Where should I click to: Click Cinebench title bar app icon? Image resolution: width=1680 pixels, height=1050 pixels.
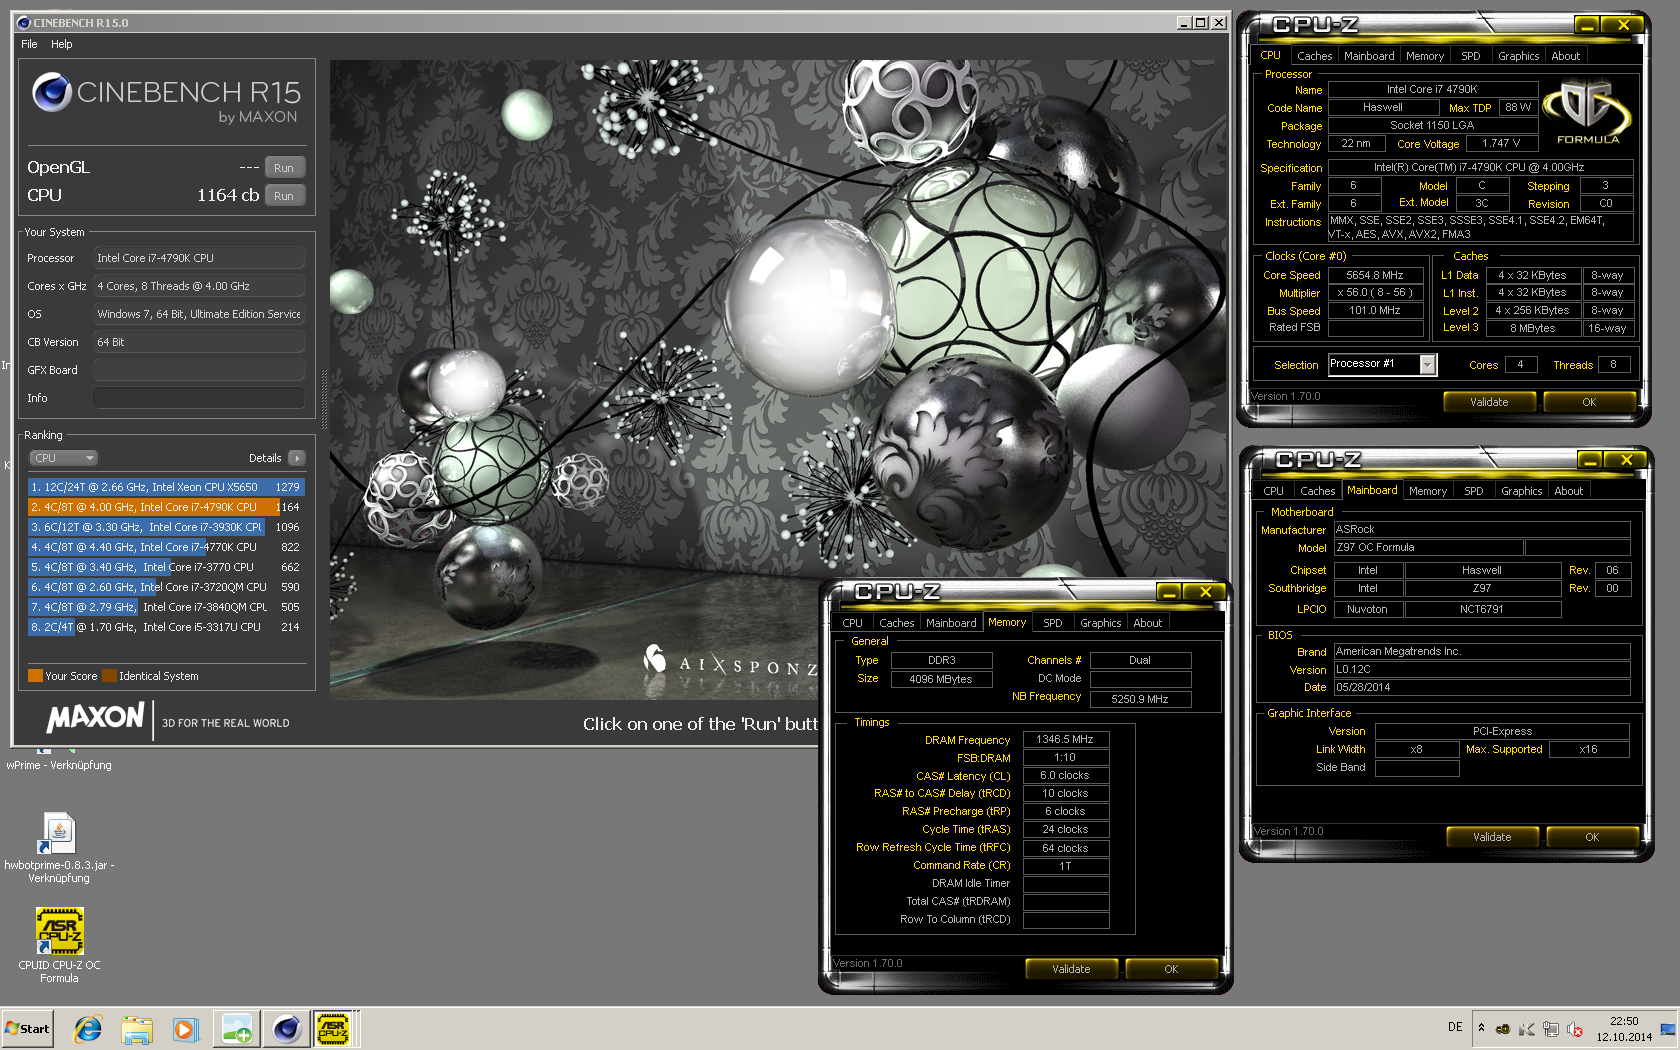tap(23, 22)
